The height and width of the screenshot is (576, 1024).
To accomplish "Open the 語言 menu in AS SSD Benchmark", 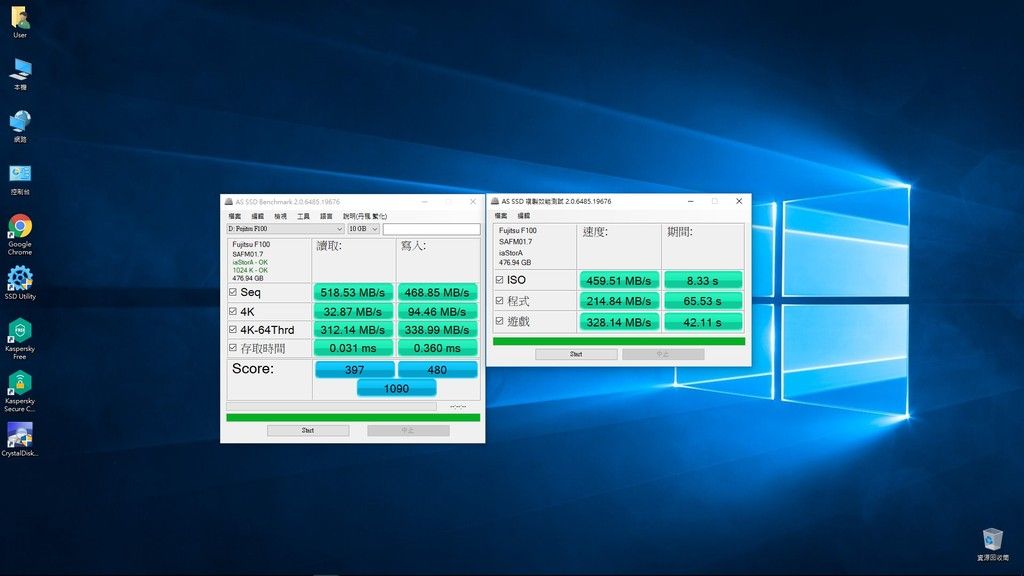I will click(x=327, y=216).
